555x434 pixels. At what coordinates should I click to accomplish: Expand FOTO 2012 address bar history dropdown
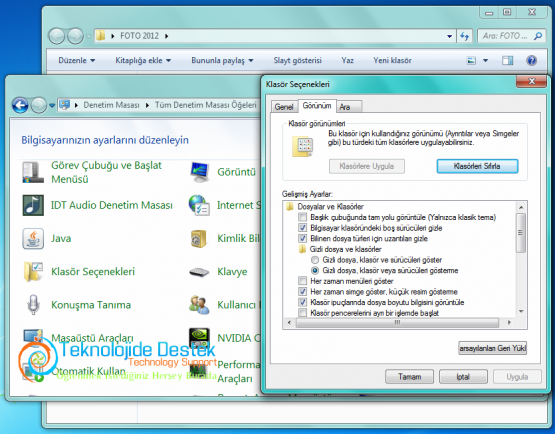click(x=449, y=36)
